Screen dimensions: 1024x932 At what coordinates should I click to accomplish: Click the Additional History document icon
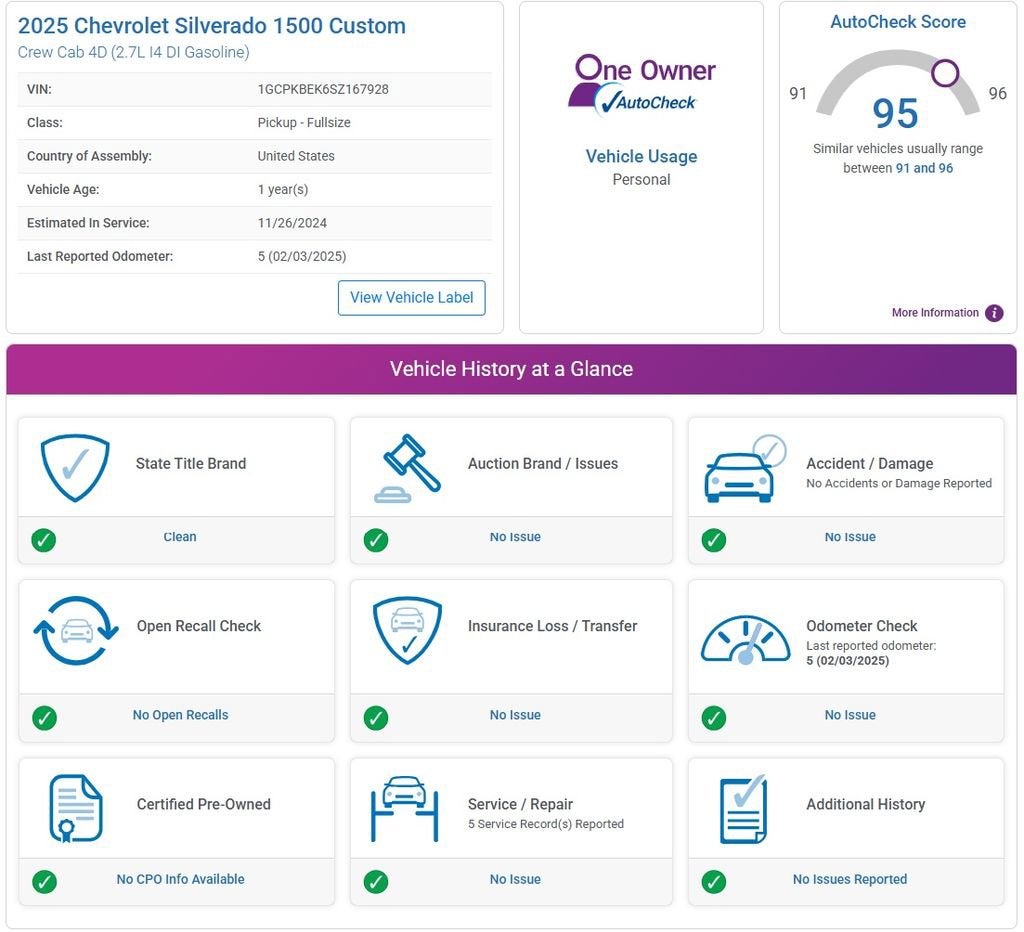743,809
